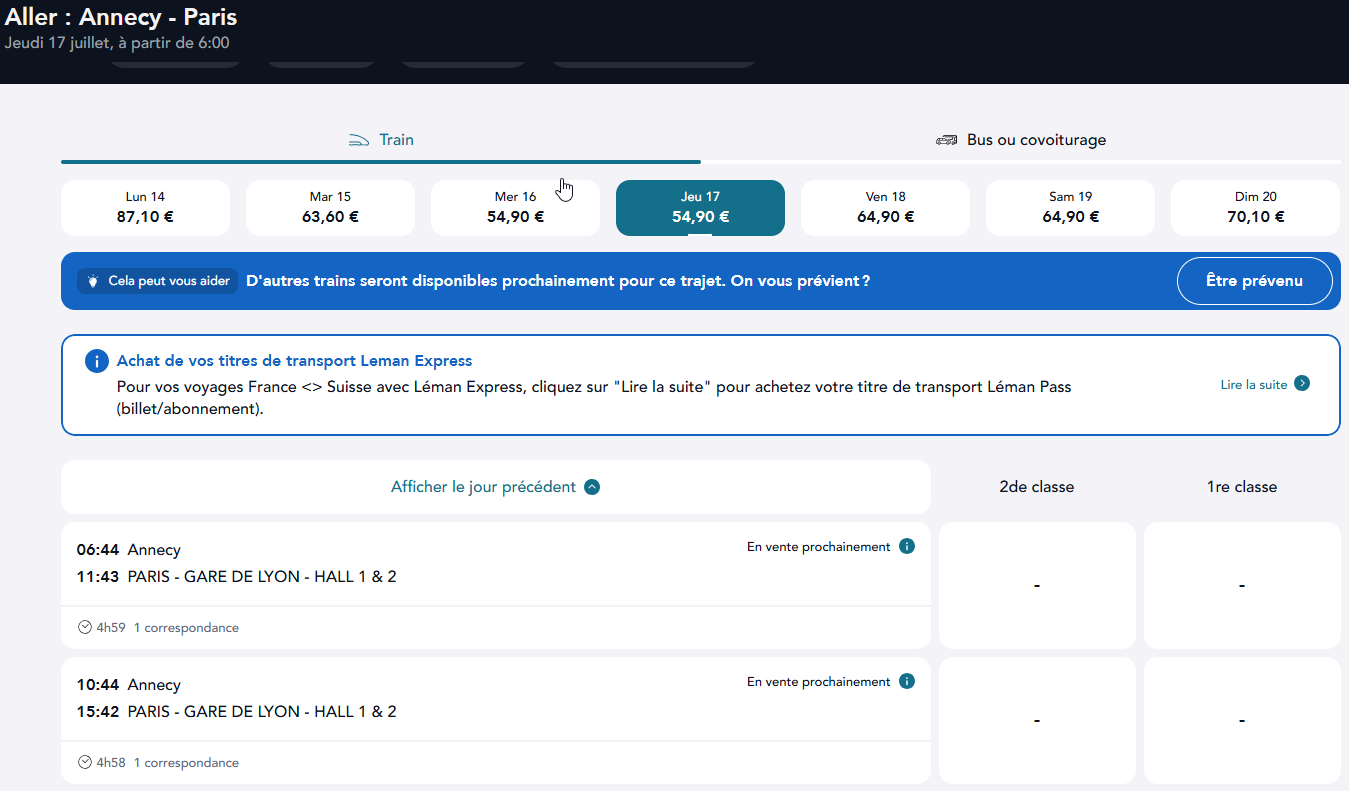The width and height of the screenshot is (1349, 791).
Task: Select 2de classe cell for 10:44 train
Action: click(x=1037, y=720)
